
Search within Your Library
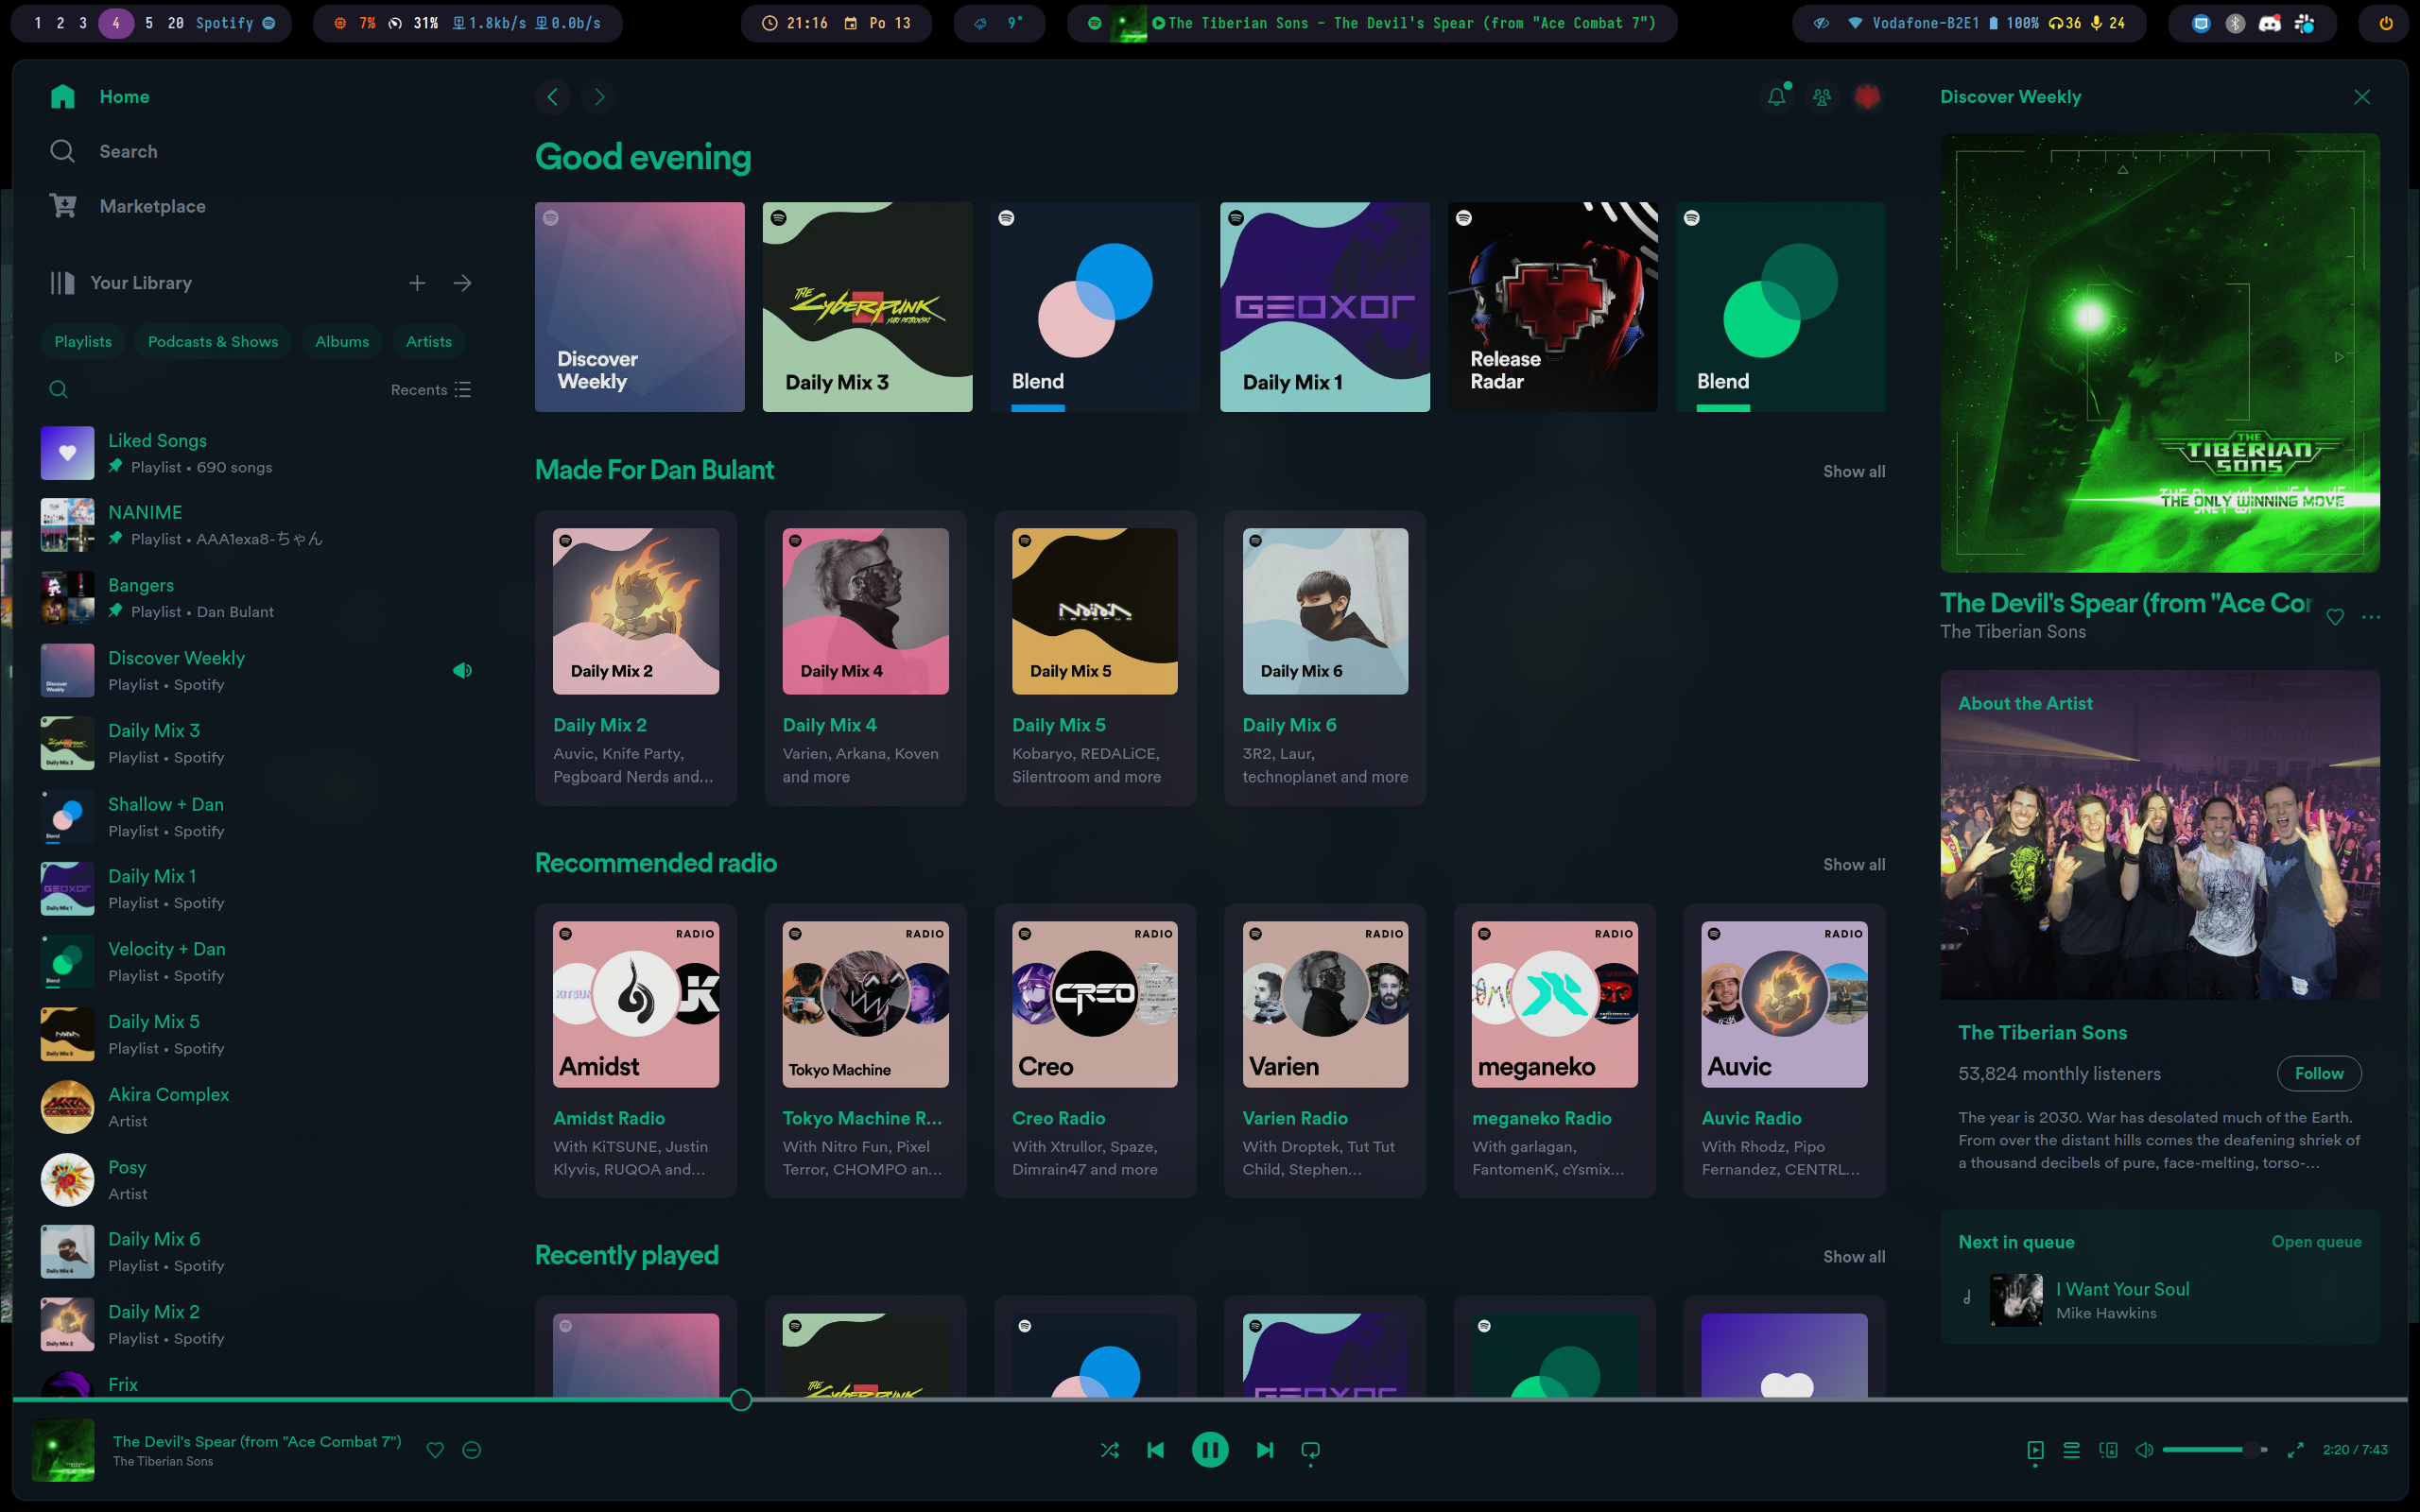[59, 390]
